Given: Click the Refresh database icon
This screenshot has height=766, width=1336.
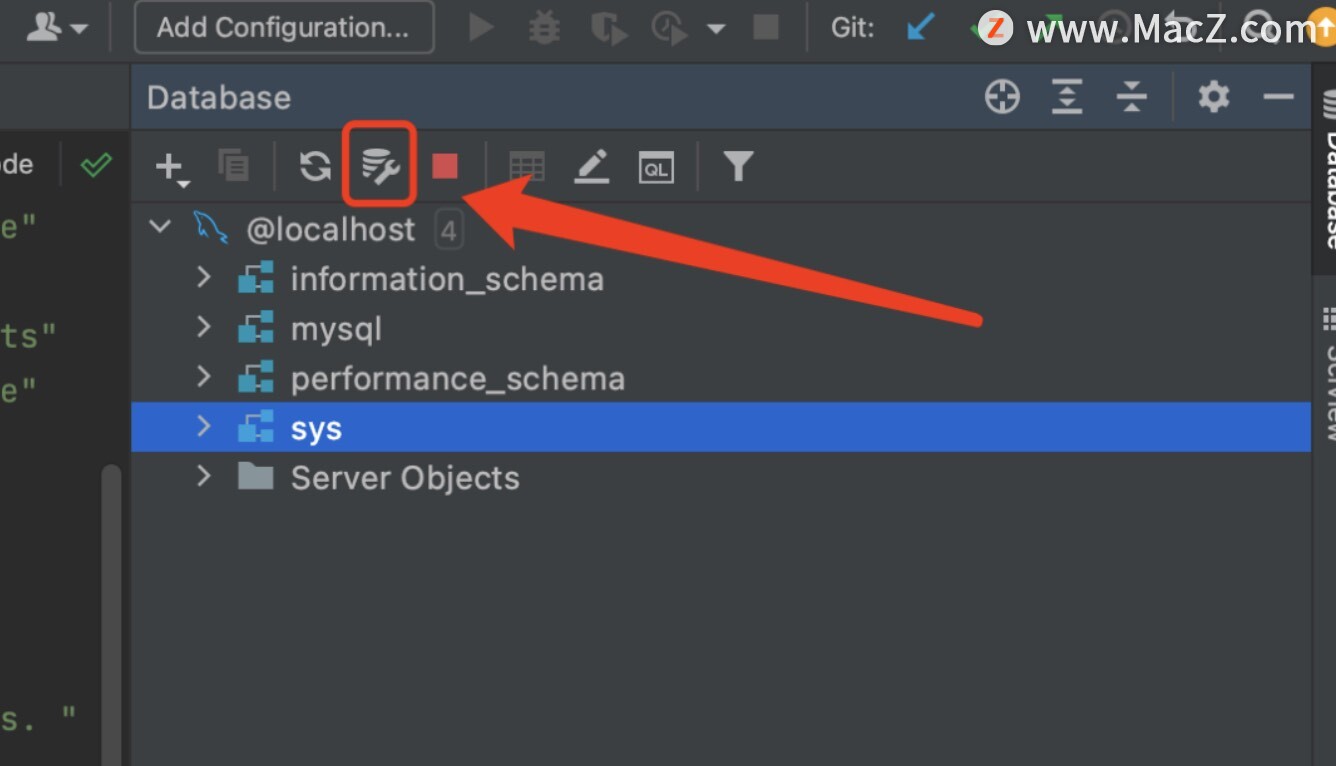Looking at the screenshot, I should pos(315,166).
